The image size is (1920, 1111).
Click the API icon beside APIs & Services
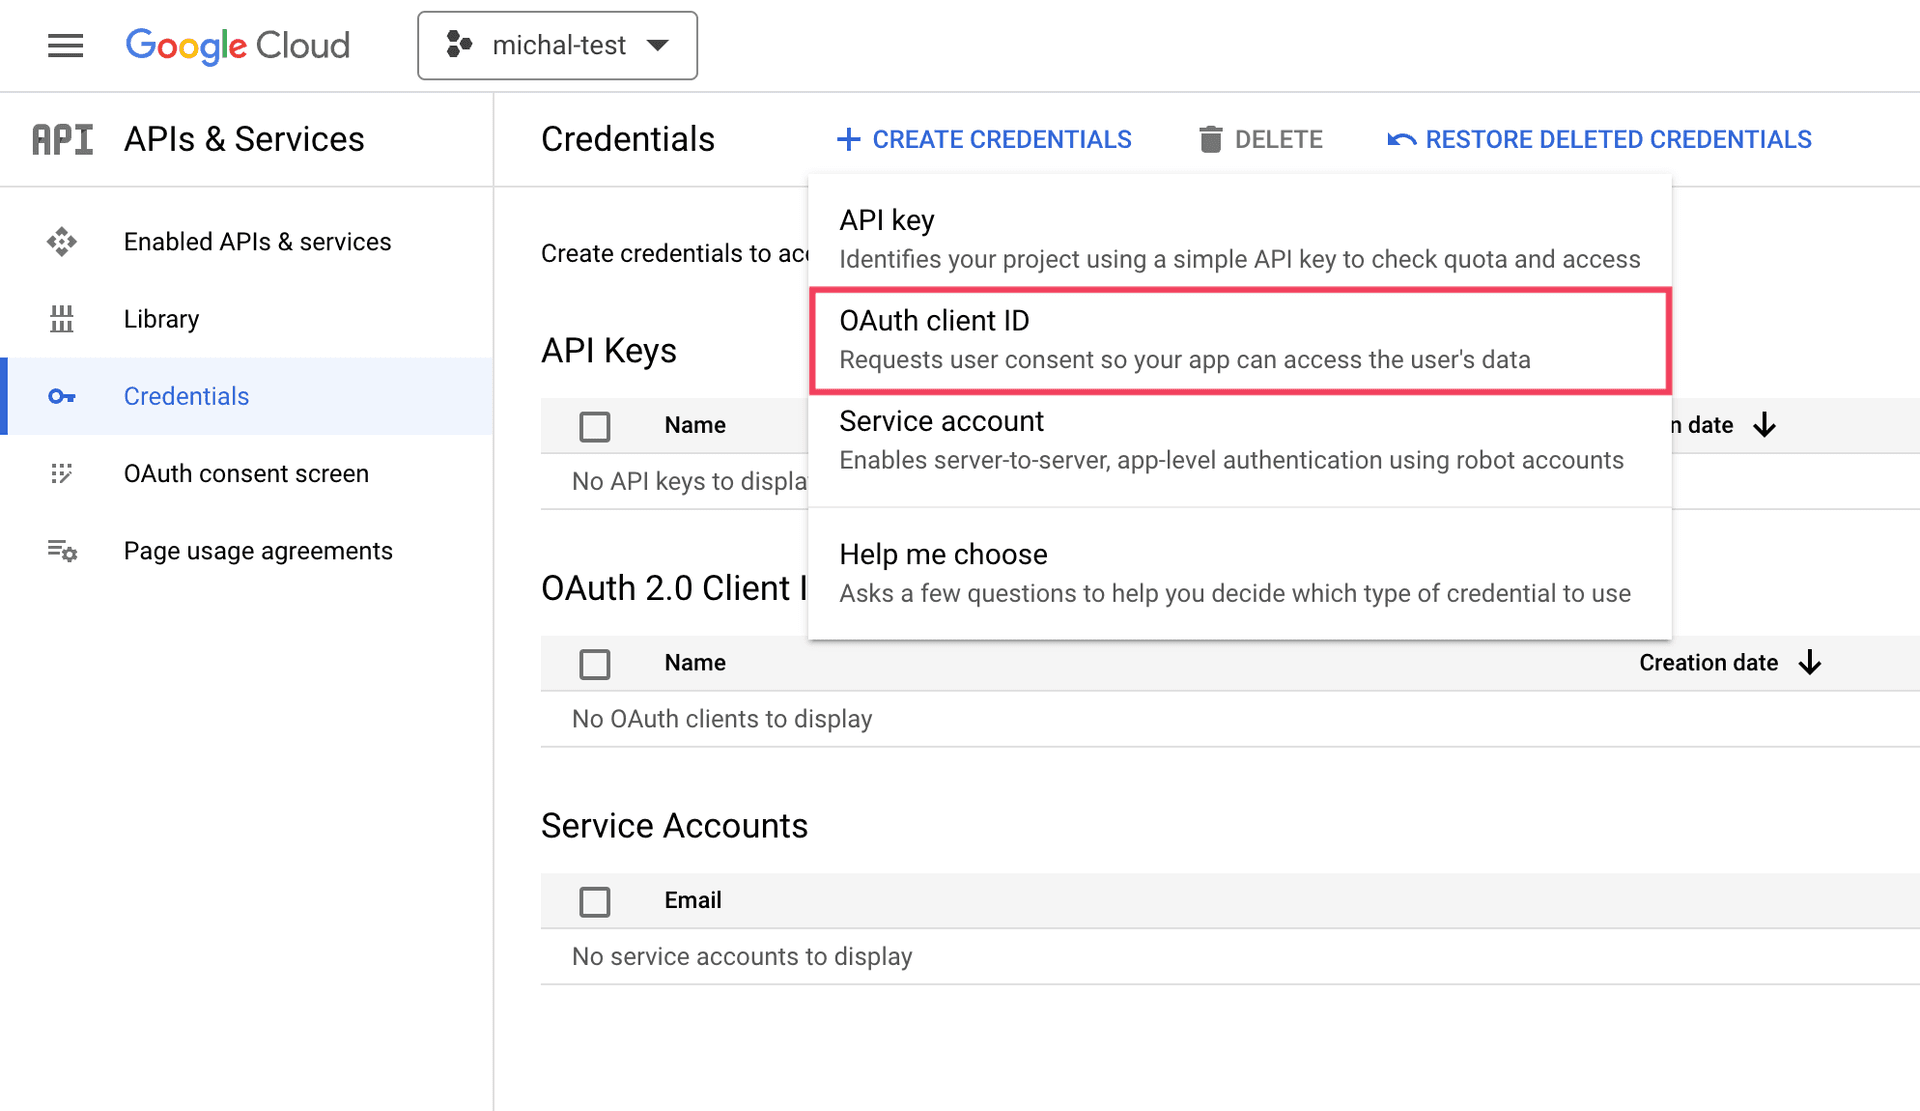coord(62,140)
